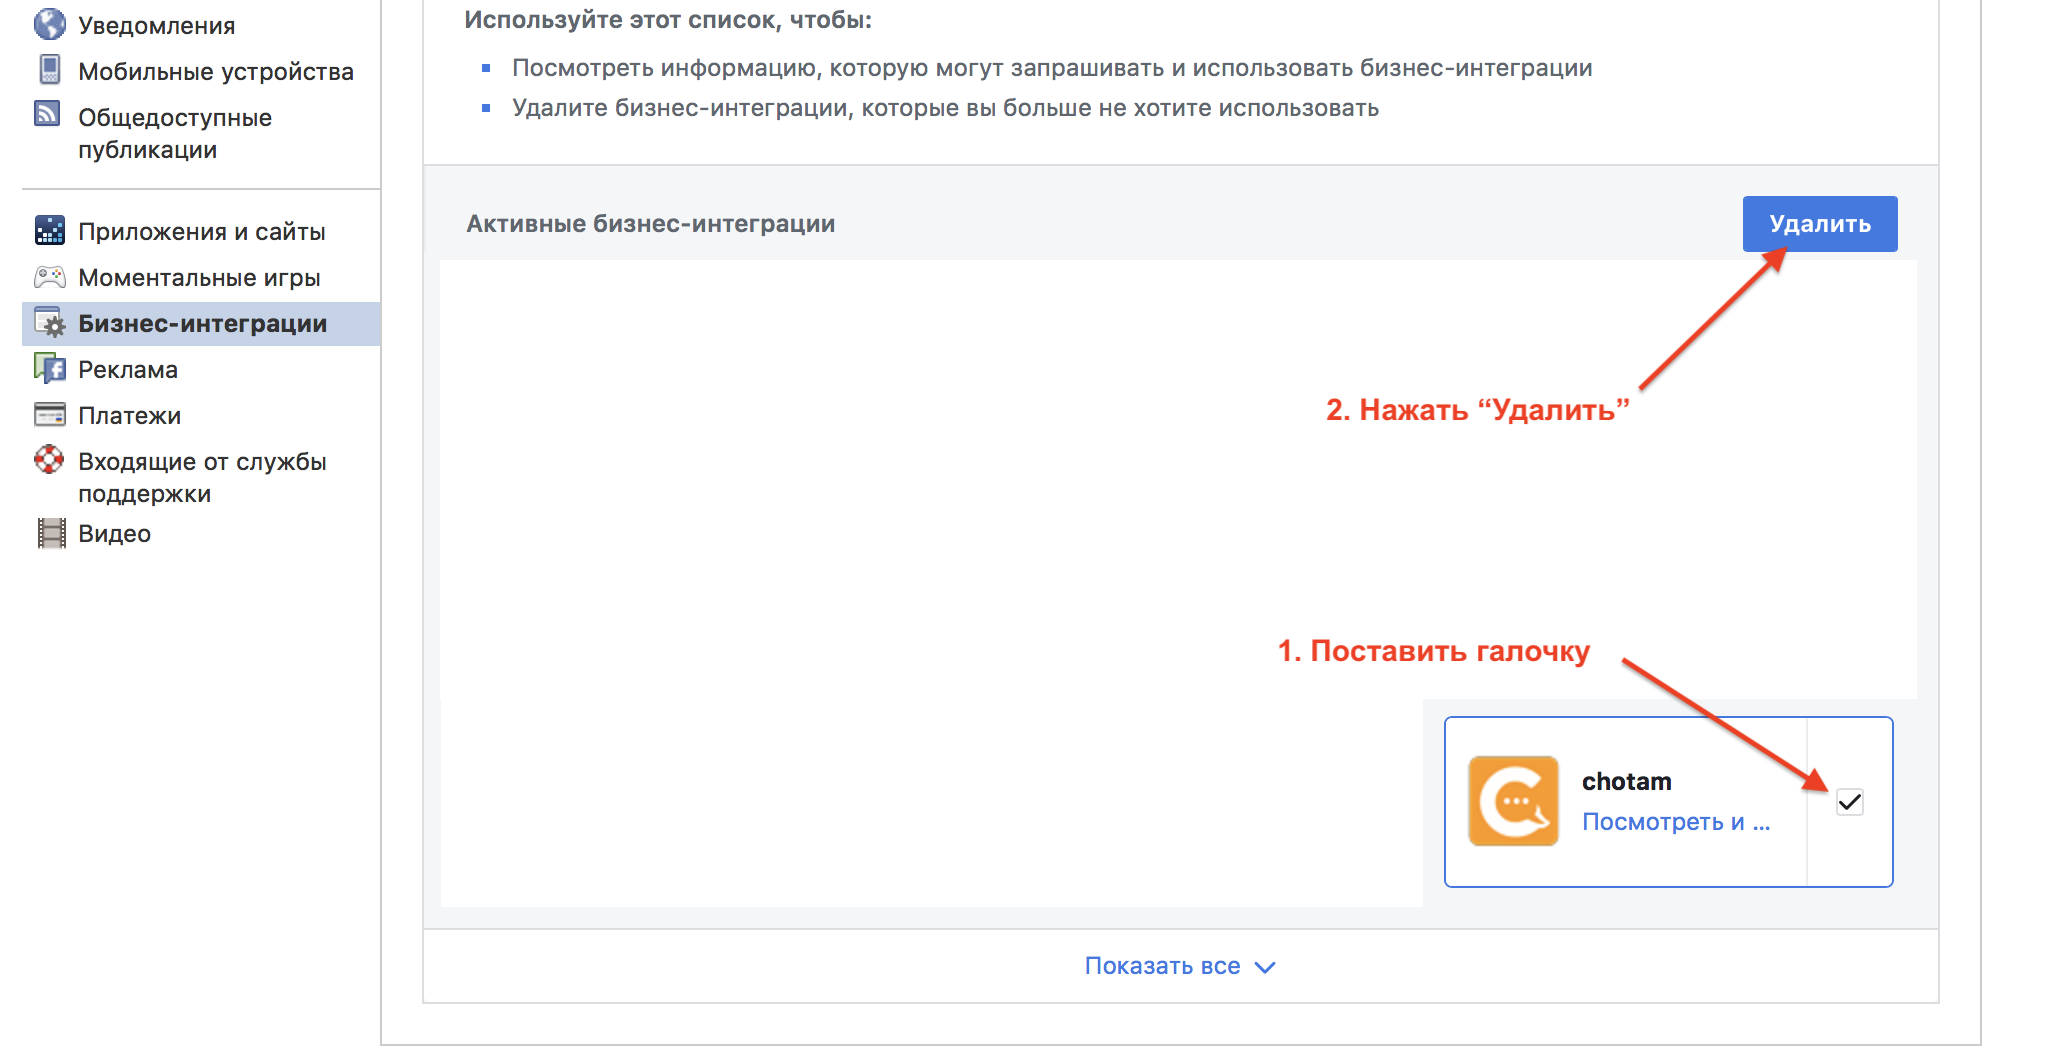The height and width of the screenshot is (1064, 2066).
Task: Click the Notifications globe icon
Action: click(49, 24)
